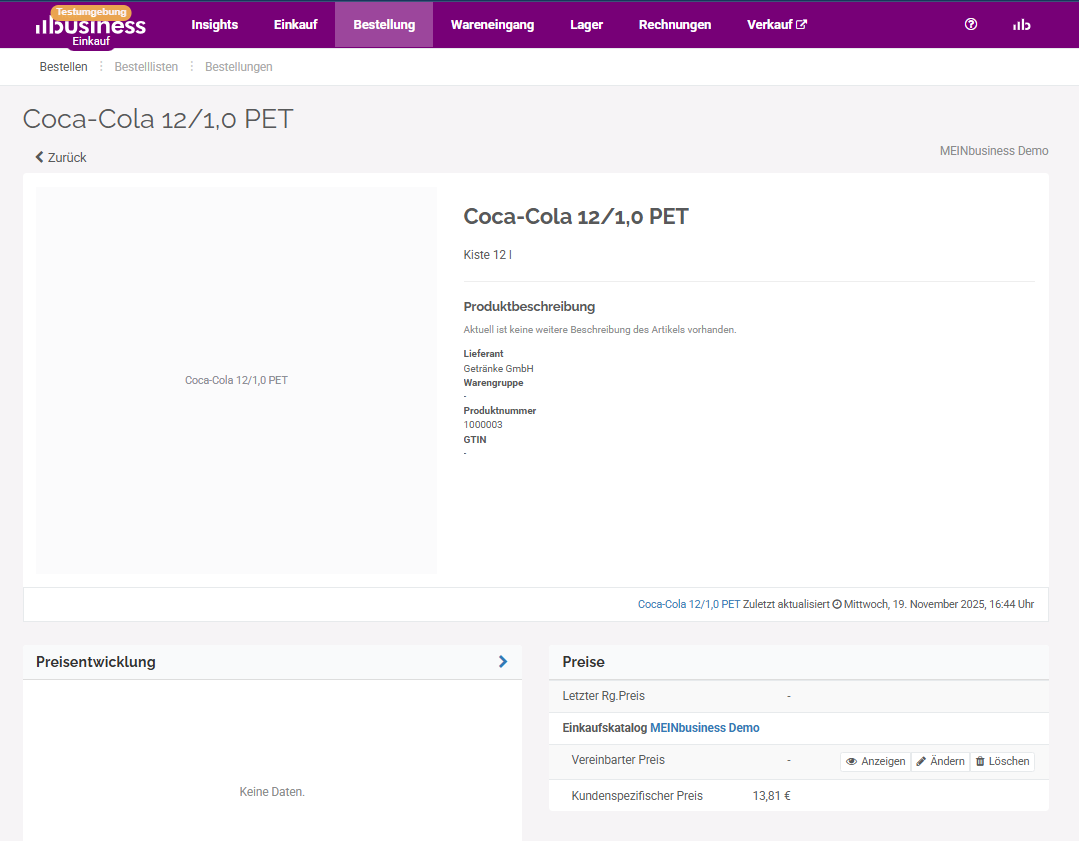Open the app switcher bars icon
This screenshot has height=841, width=1079.
[1021, 25]
